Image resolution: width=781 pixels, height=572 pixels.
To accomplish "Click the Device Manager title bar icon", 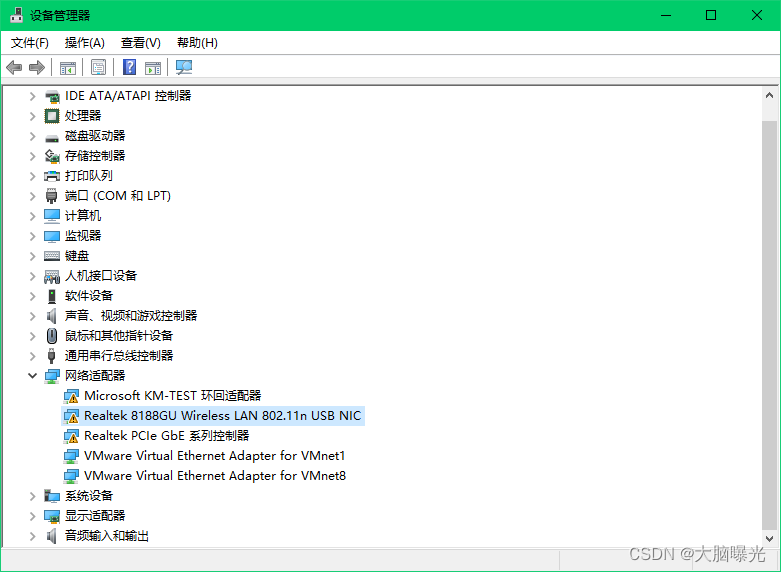I will (16, 15).
